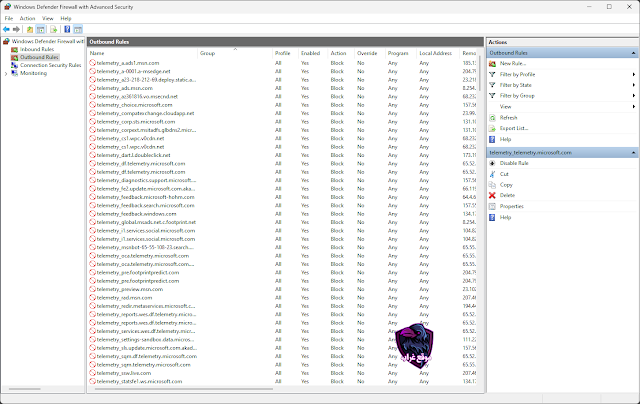Click the New Rule icon in Actions

click(492, 64)
